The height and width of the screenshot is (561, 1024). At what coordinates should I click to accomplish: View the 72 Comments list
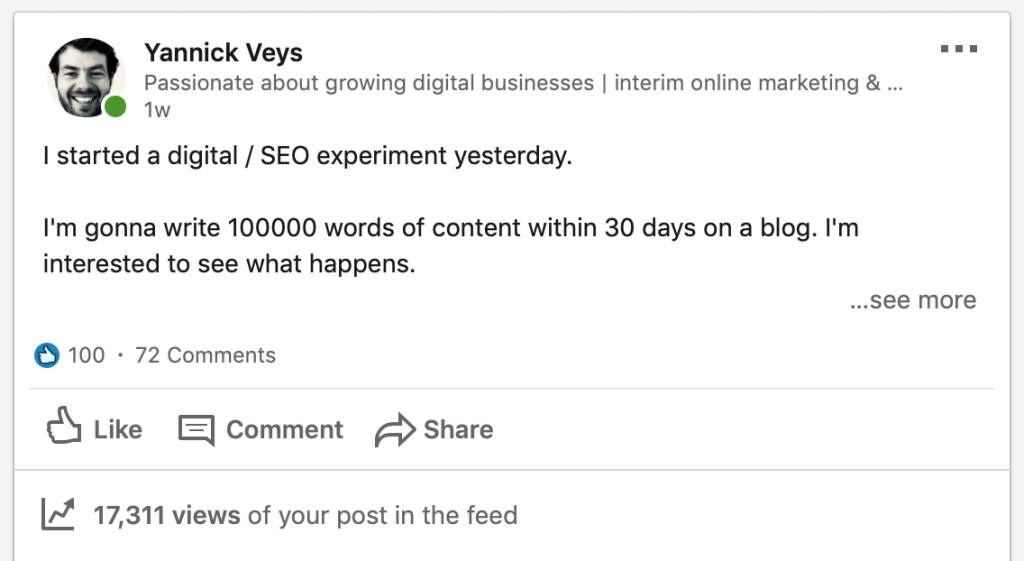pyautogui.click(x=205, y=355)
